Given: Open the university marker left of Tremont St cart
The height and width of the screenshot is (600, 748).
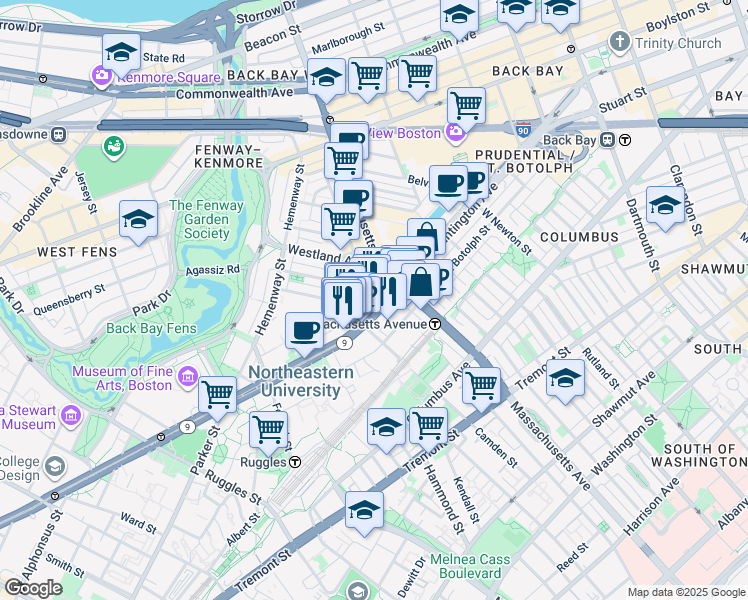Looking at the screenshot, I should [386, 428].
